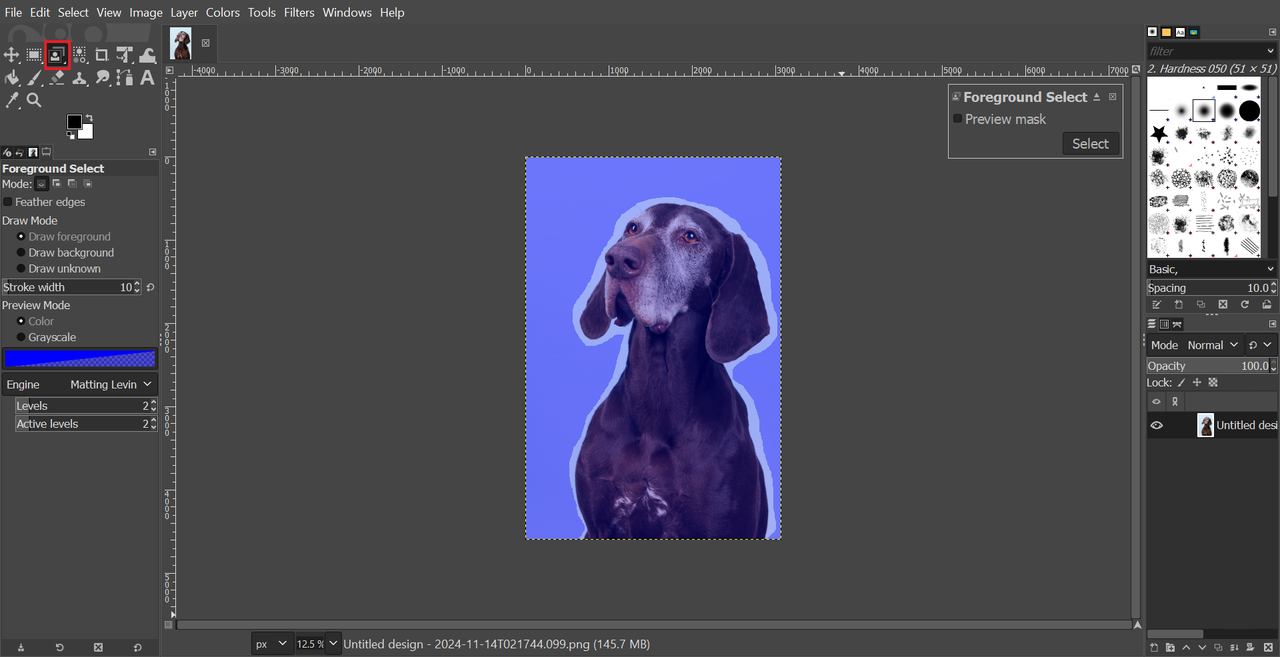
Task: Select the Foreground Select tool
Action: [x=57, y=55]
